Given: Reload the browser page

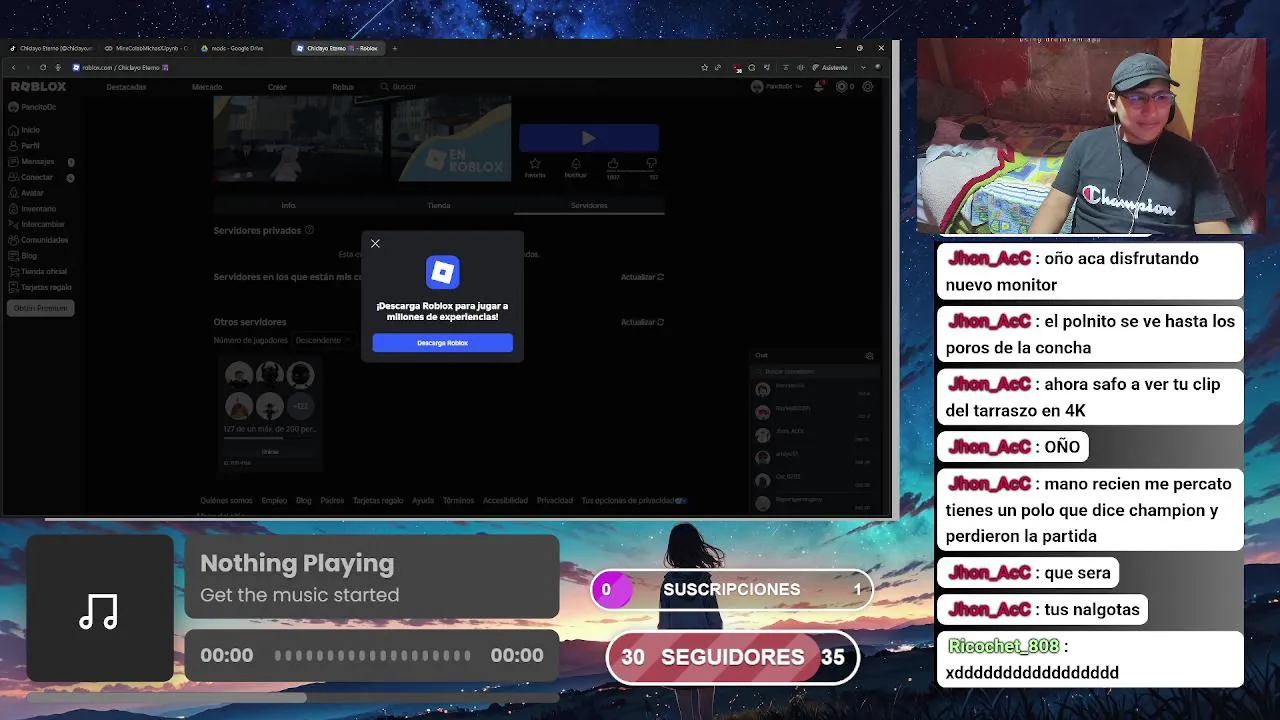Looking at the screenshot, I should click(42, 67).
